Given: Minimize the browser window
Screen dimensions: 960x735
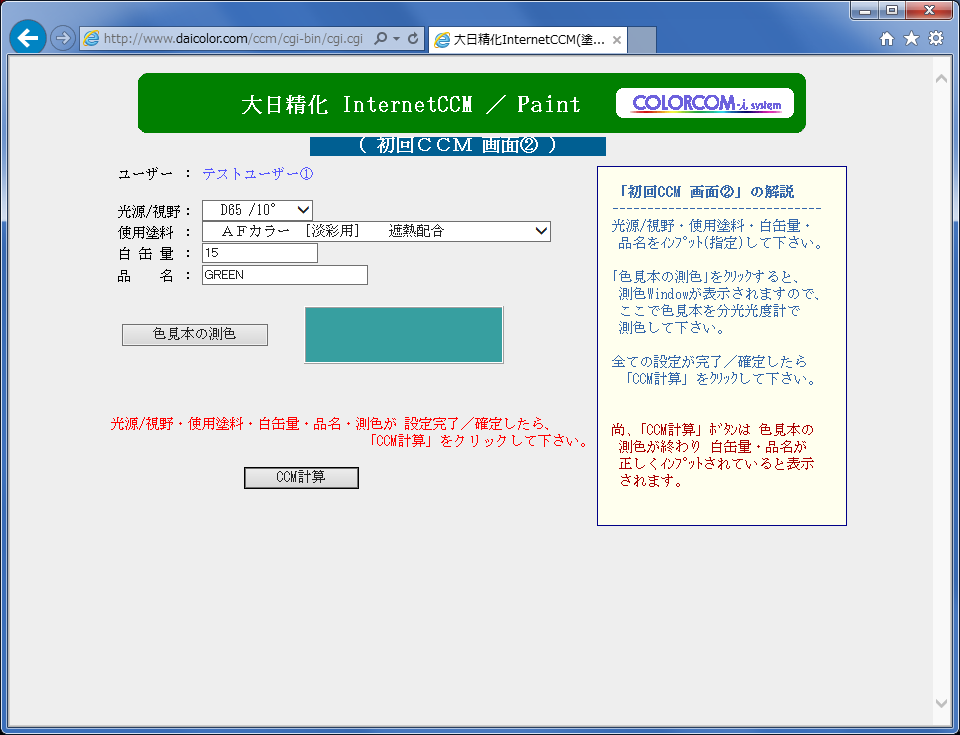Looking at the screenshot, I should 865,10.
